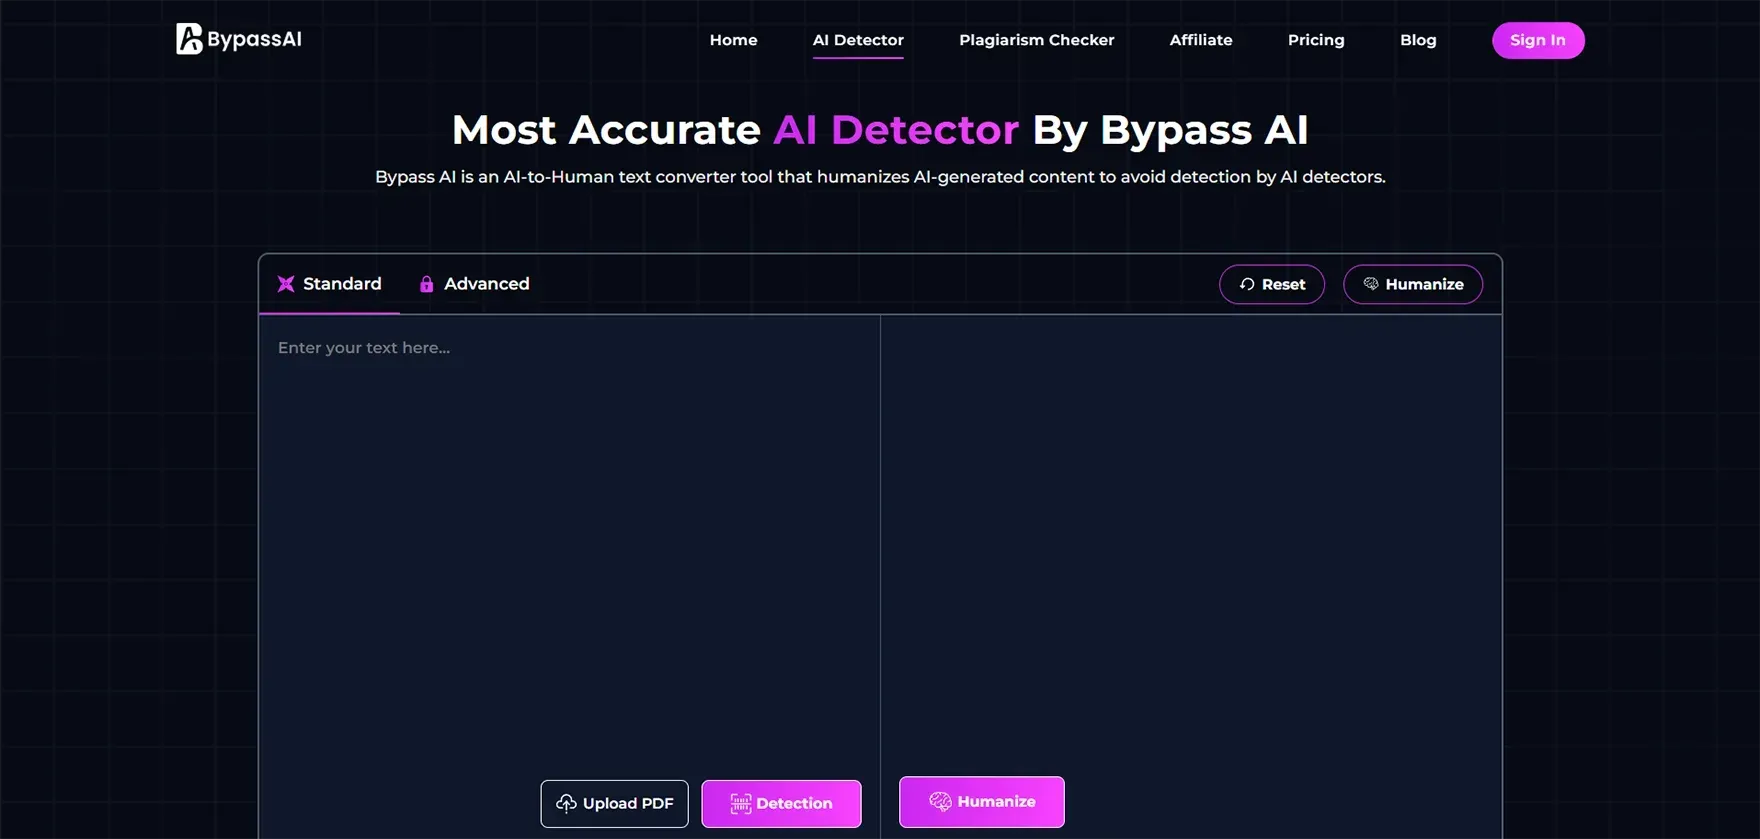Select the Standard mode tab
Image resolution: width=1760 pixels, height=839 pixels.
329,284
